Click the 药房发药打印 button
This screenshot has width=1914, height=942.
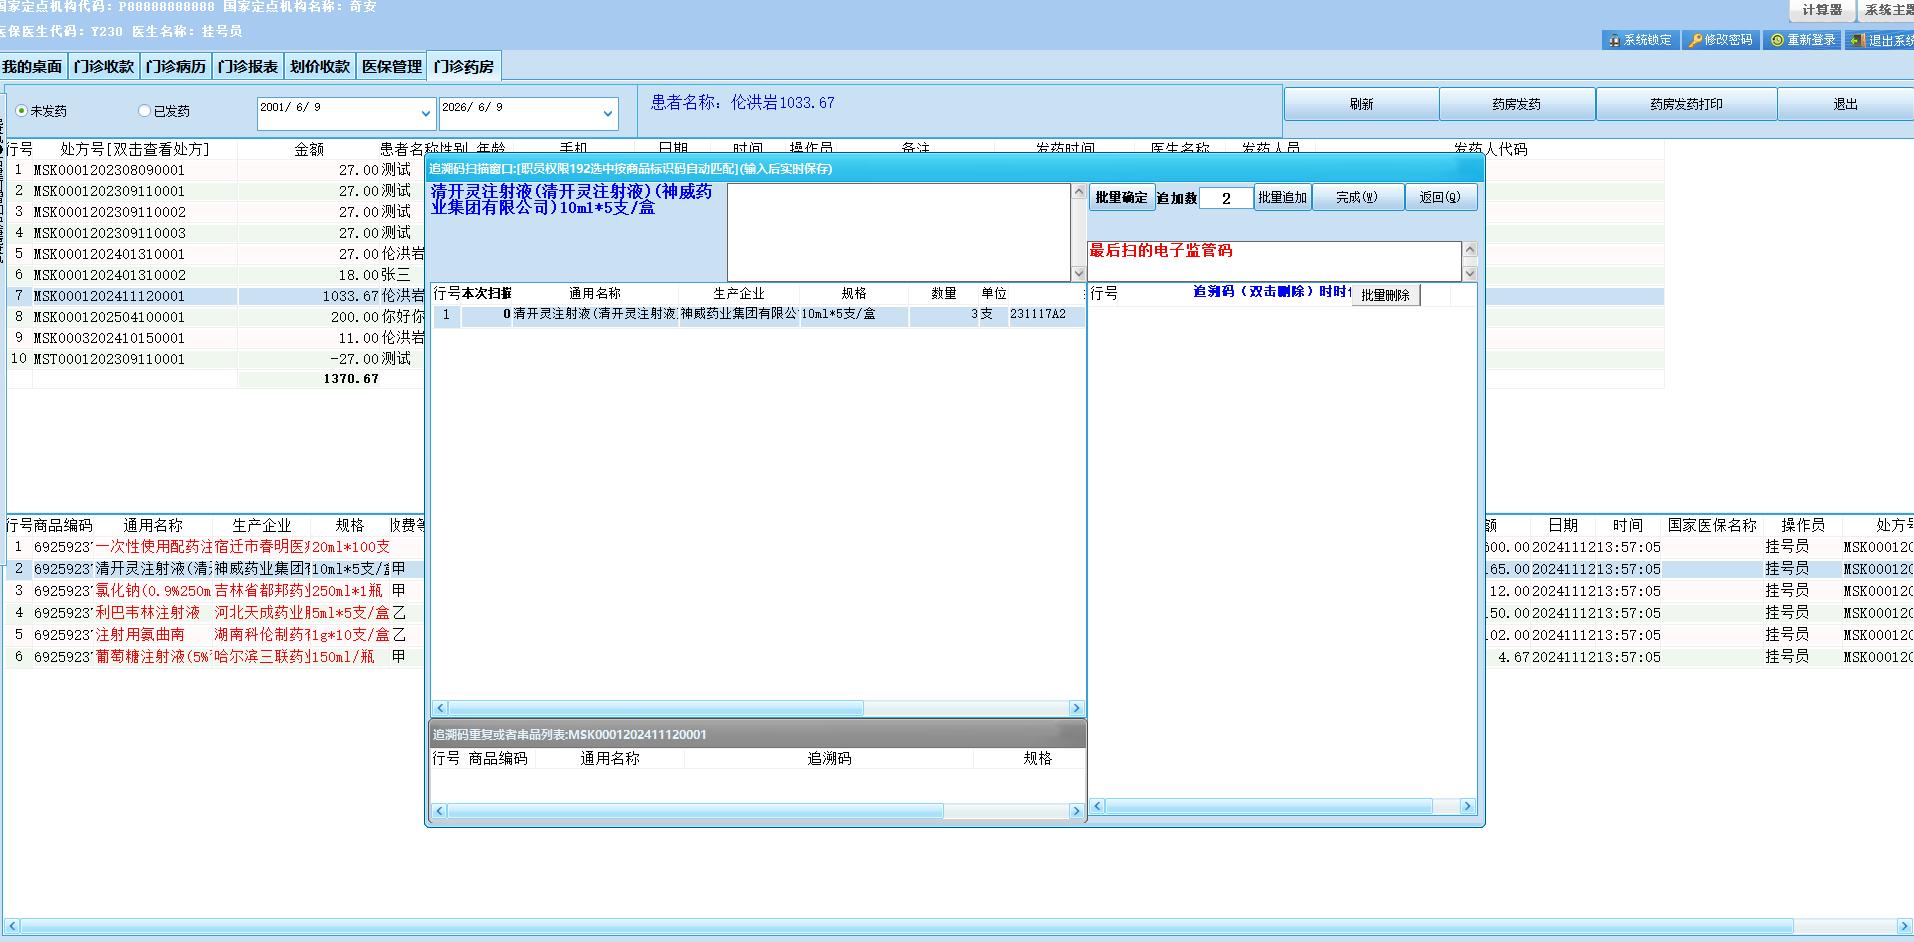coord(1686,104)
